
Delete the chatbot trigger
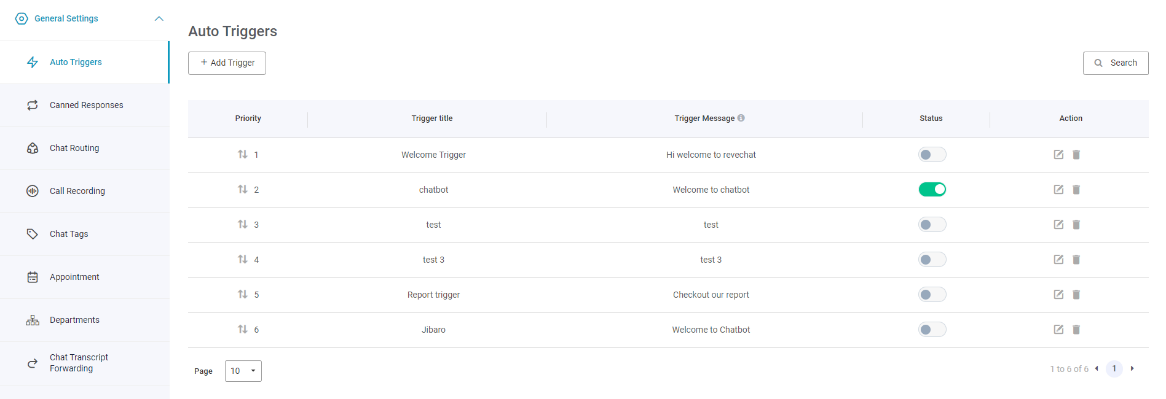pyautogui.click(x=1076, y=189)
